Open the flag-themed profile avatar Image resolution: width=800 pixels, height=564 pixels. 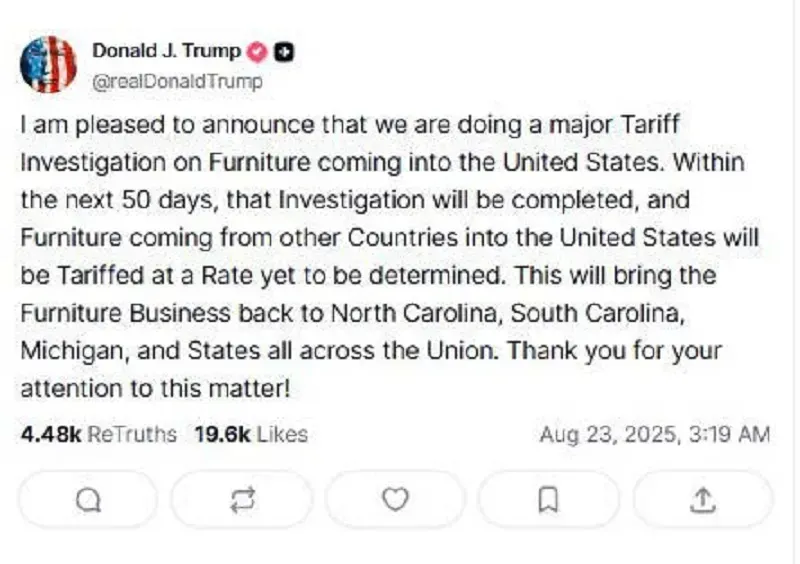point(48,65)
